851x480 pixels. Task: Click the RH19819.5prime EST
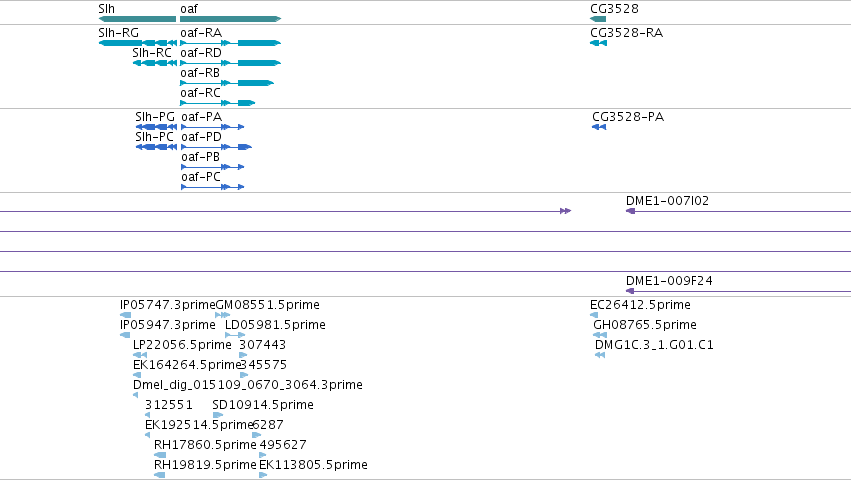[x=160, y=476]
